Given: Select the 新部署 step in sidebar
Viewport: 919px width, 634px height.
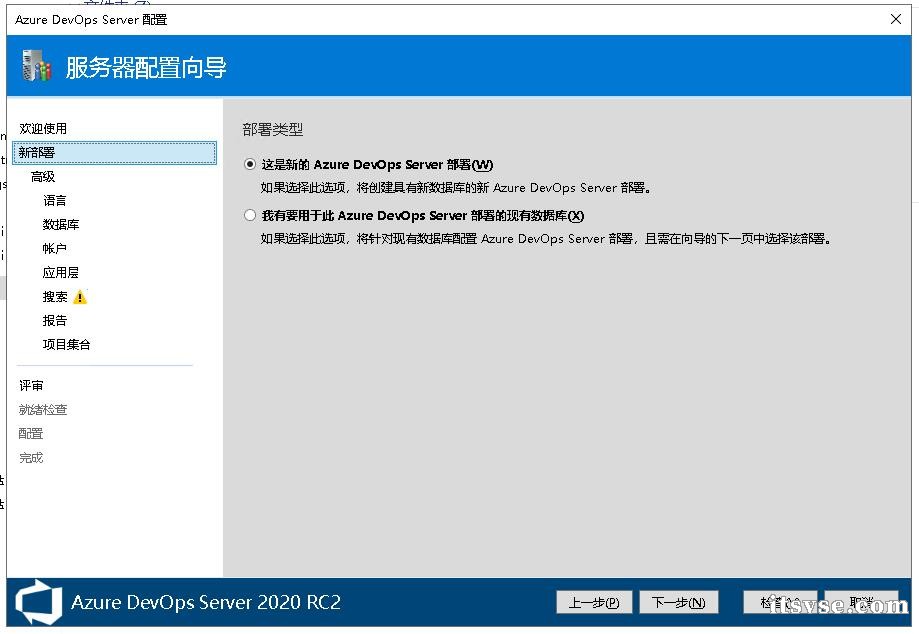Looking at the screenshot, I should point(114,153).
